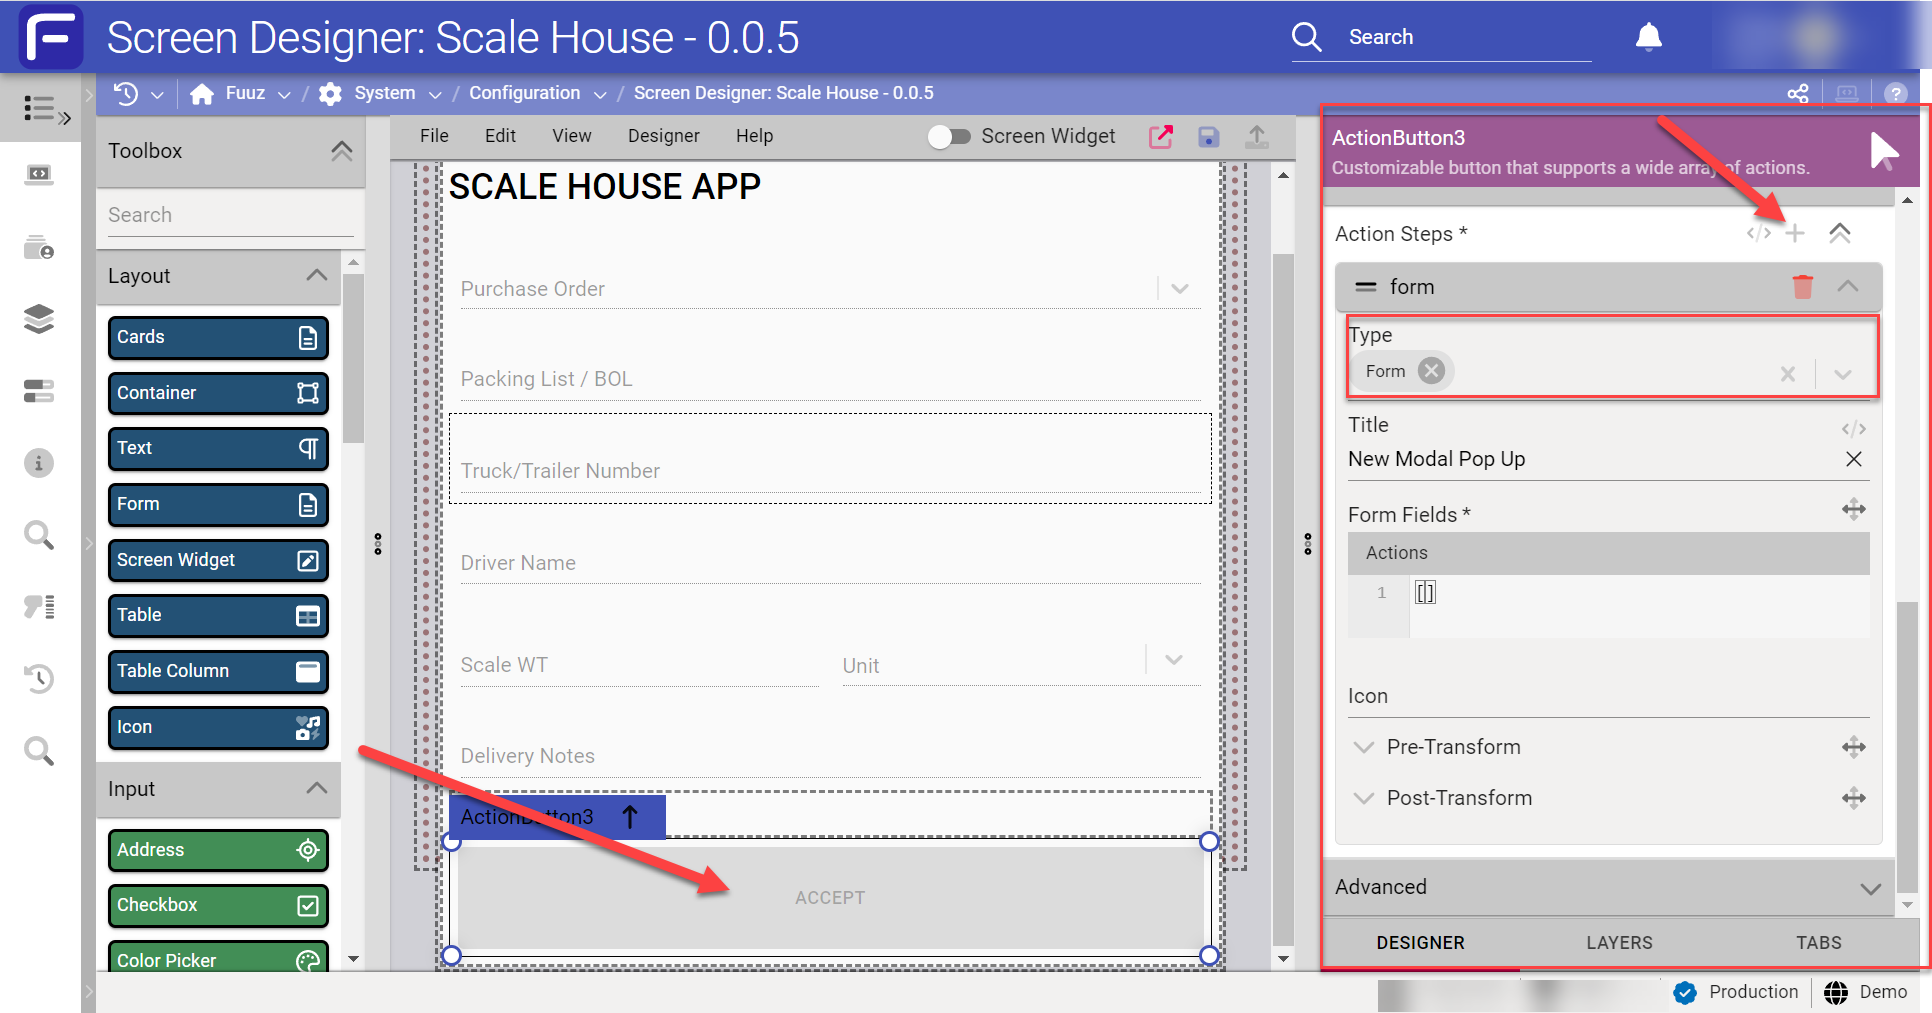1932x1013 pixels.
Task: Open the Fuuz breadcrumb dropdown
Action: tap(284, 94)
